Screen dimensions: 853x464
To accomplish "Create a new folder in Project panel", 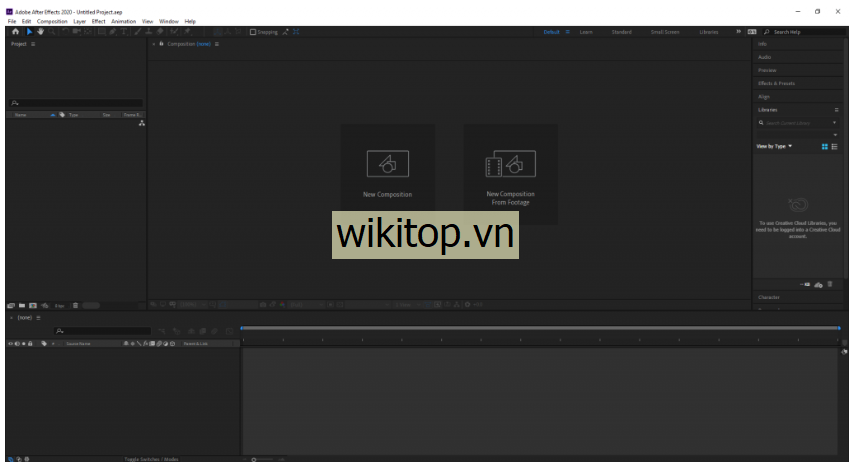I will [21, 305].
